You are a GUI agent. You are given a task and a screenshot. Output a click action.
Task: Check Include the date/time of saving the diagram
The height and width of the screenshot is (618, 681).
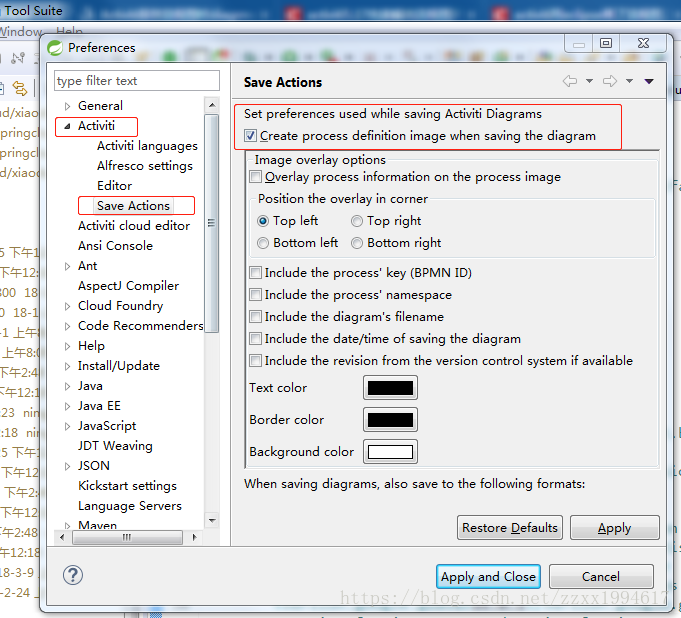pos(255,339)
